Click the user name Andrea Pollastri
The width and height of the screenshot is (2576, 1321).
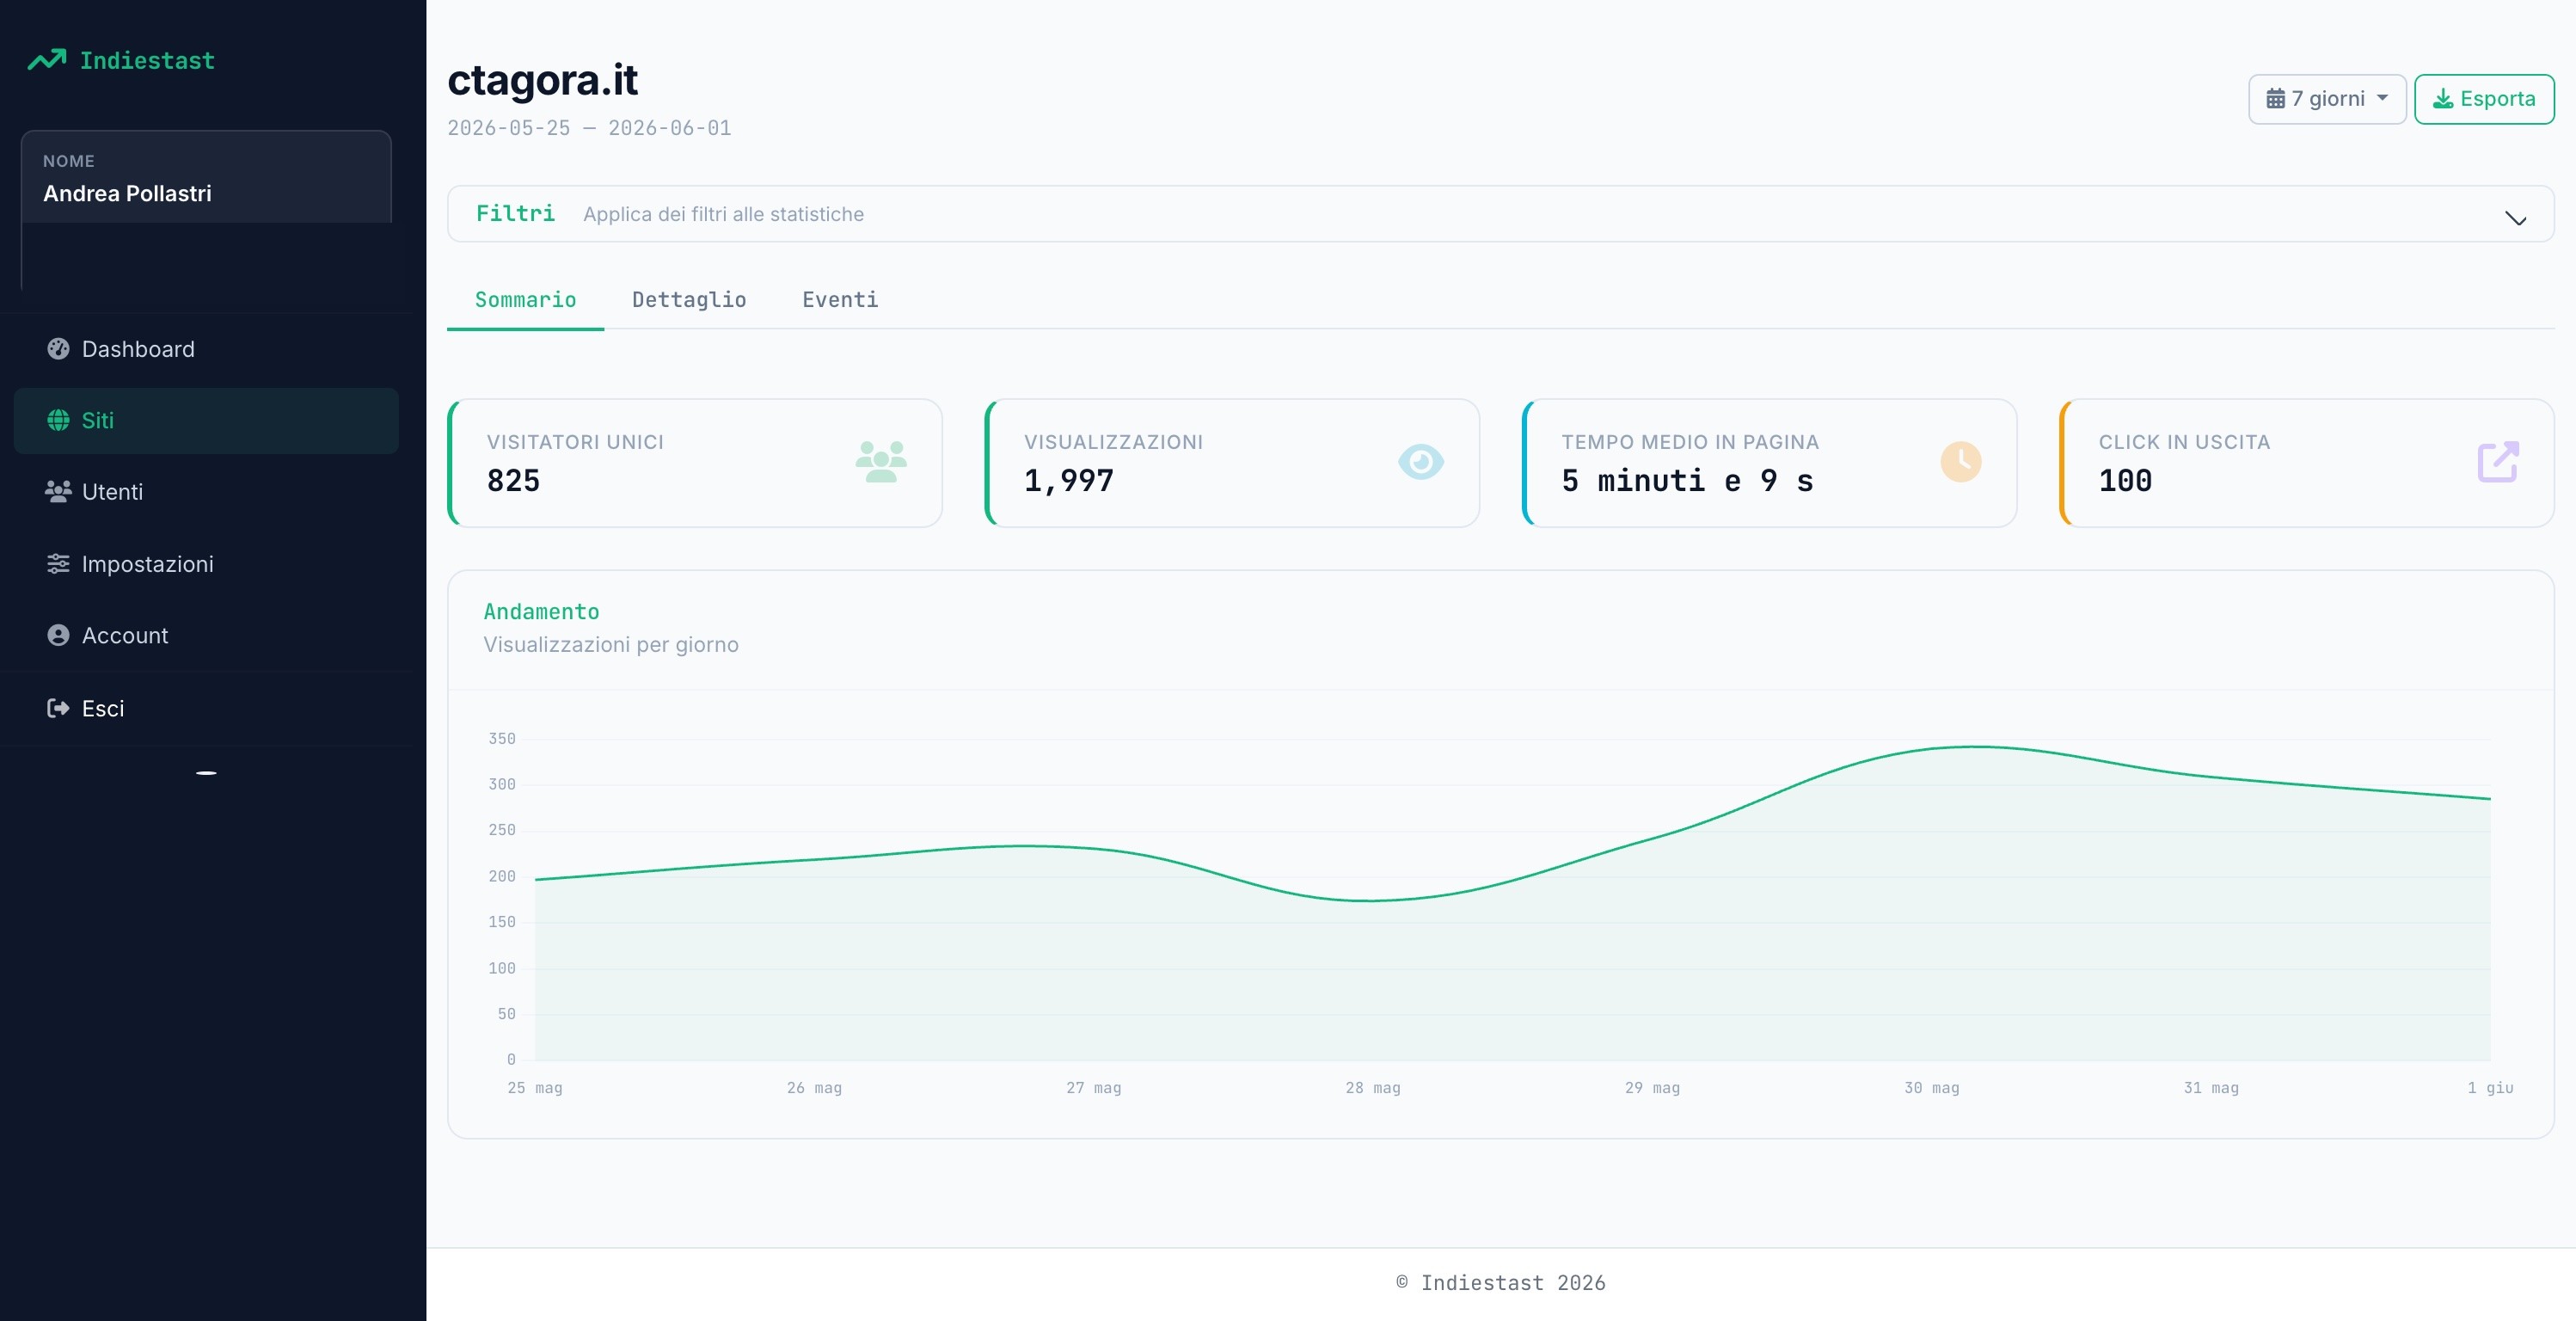[x=127, y=193]
